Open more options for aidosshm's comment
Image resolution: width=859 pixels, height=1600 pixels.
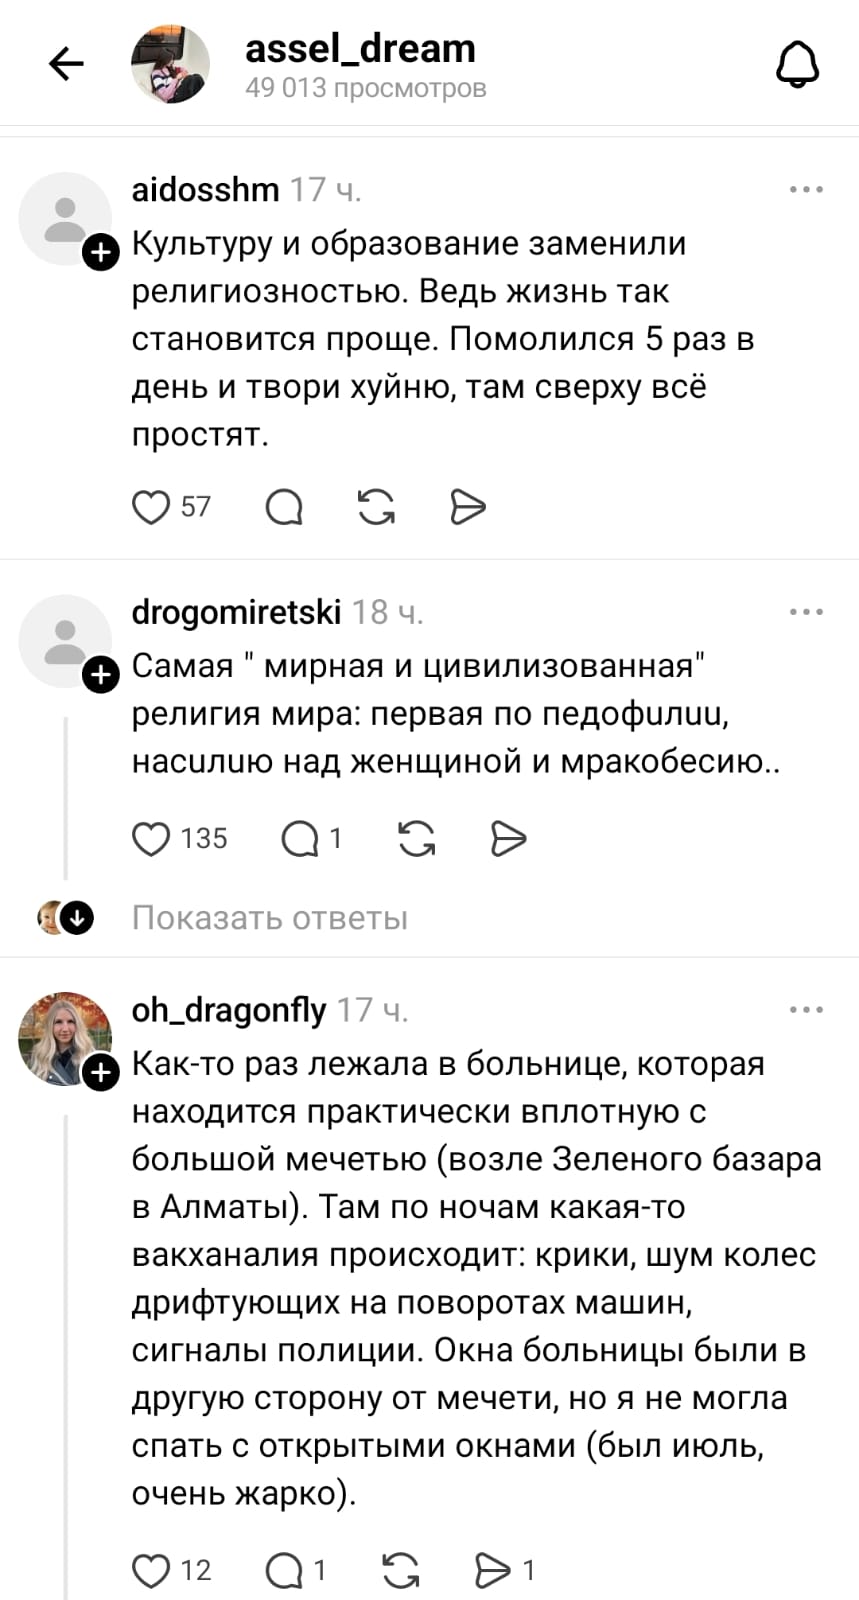point(806,189)
